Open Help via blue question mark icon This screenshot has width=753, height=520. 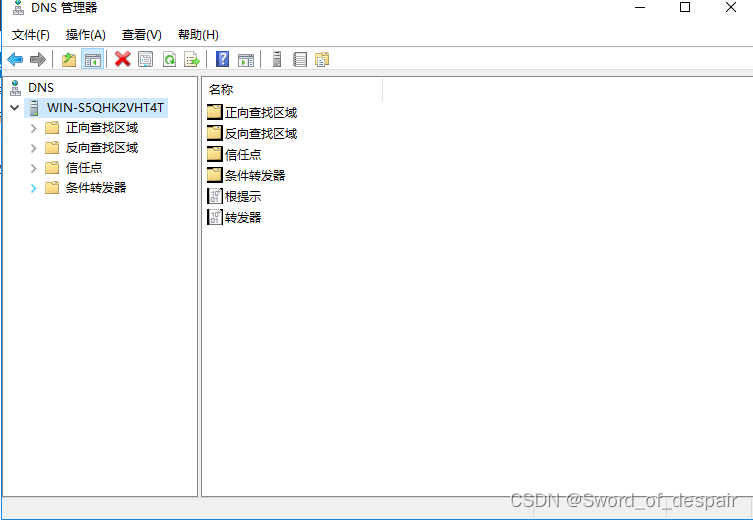pyautogui.click(x=222, y=59)
